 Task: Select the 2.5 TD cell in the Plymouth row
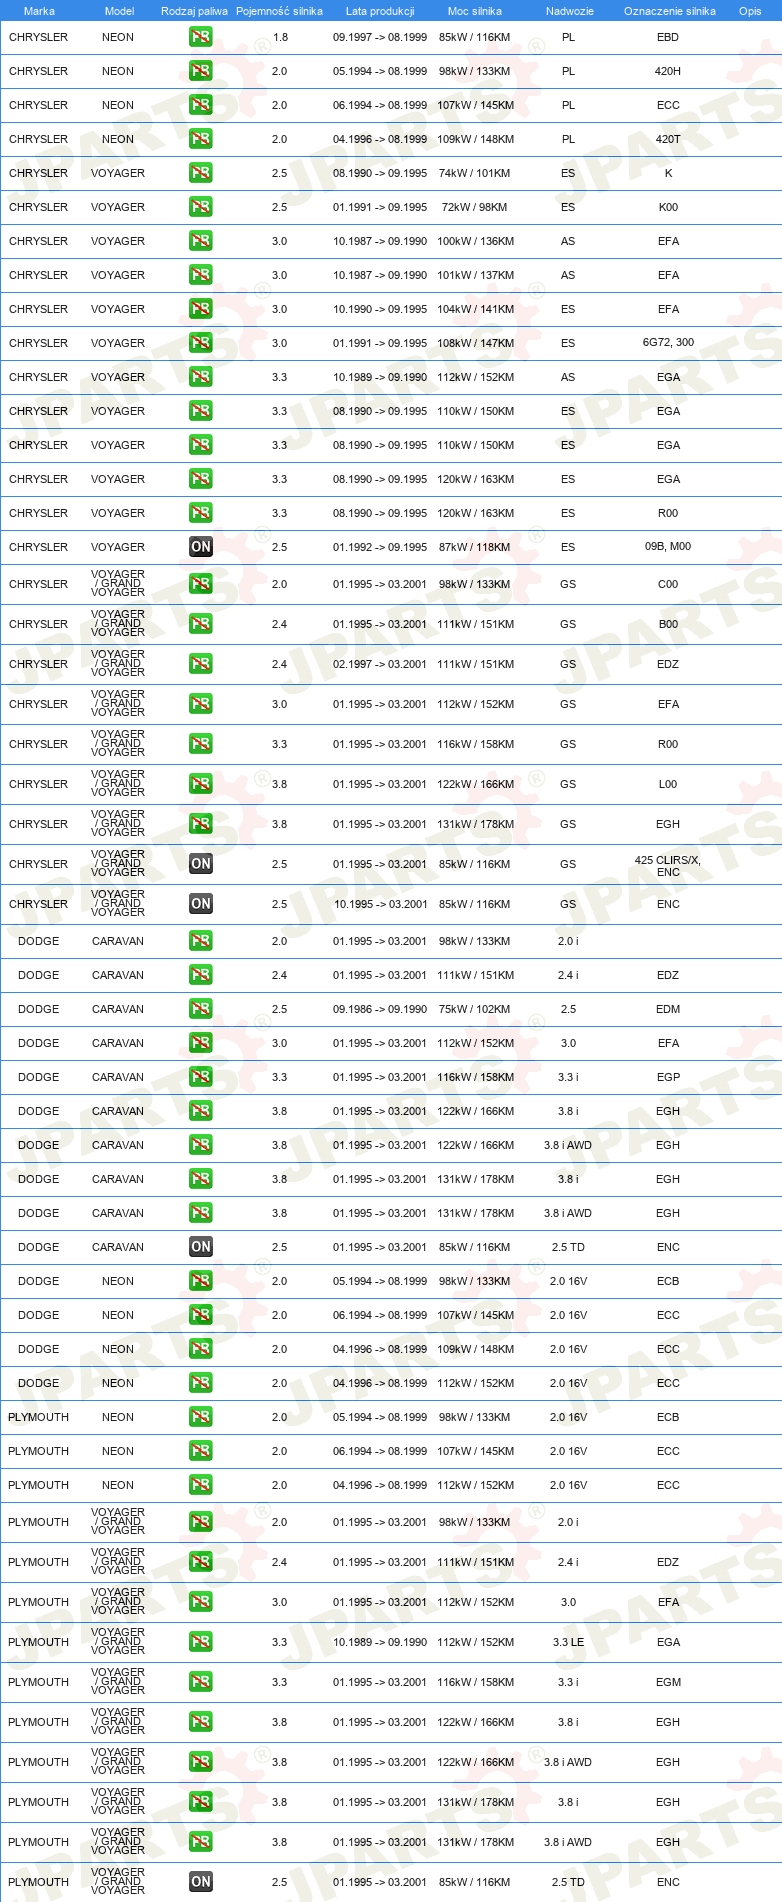[x=568, y=1882]
